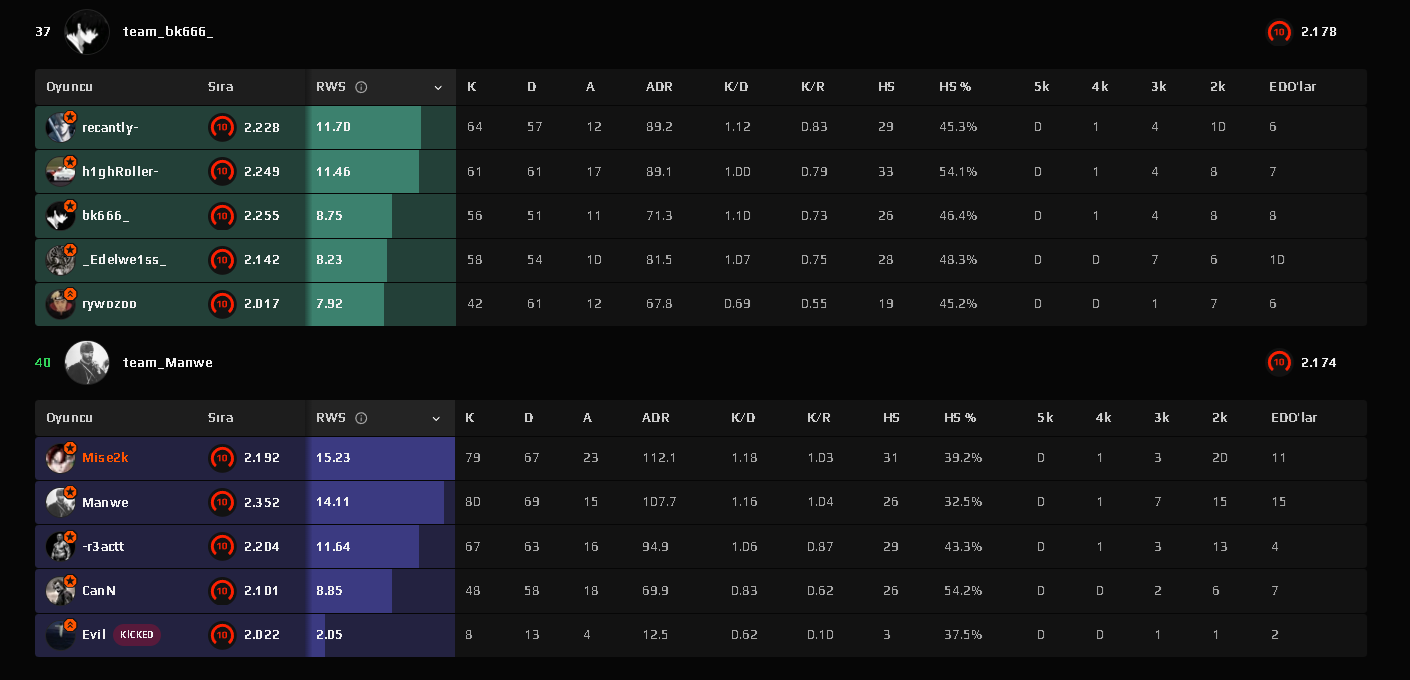Screen dimensions: 1410x680
Task: Click the RWS info icon in the top table
Action: point(361,87)
